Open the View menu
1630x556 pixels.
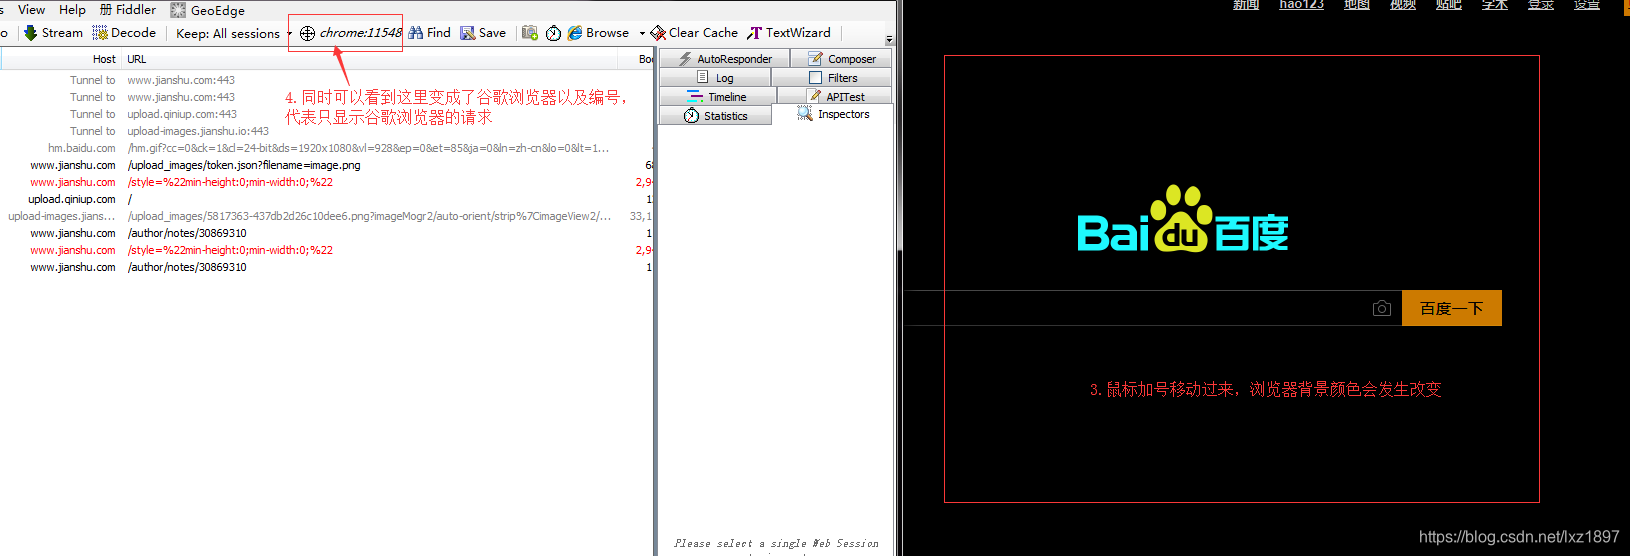(31, 9)
